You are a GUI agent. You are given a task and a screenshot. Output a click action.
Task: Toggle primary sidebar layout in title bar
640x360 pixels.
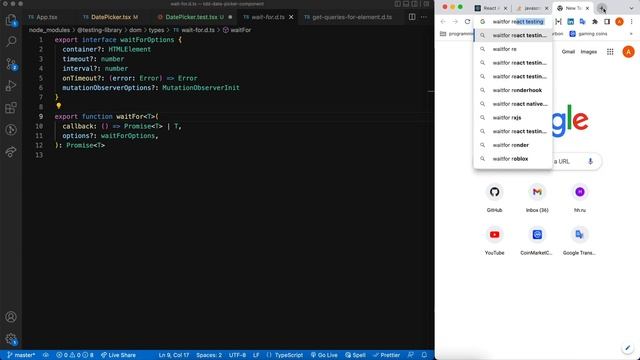tap(398, 4)
